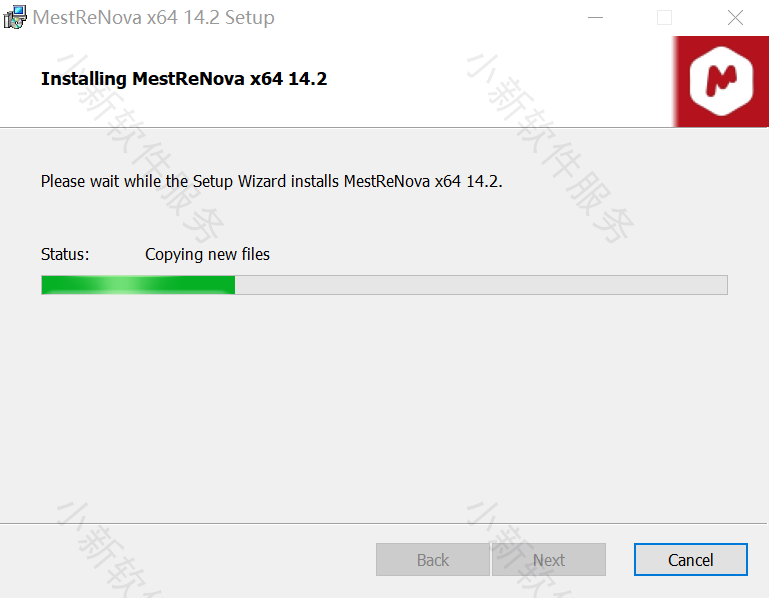The image size is (769, 598).
Task: Click the bright highlight glow on progress bar
Action: 123,285
